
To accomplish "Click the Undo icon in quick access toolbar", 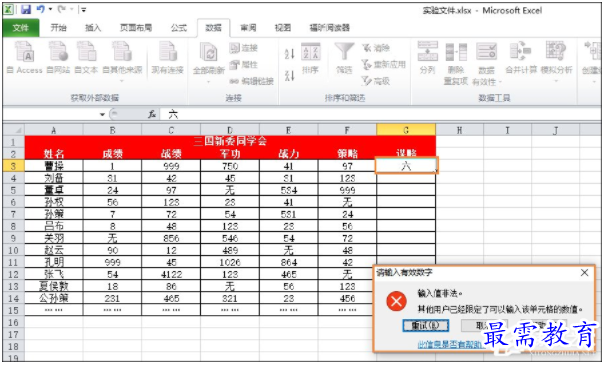I will (x=40, y=9).
